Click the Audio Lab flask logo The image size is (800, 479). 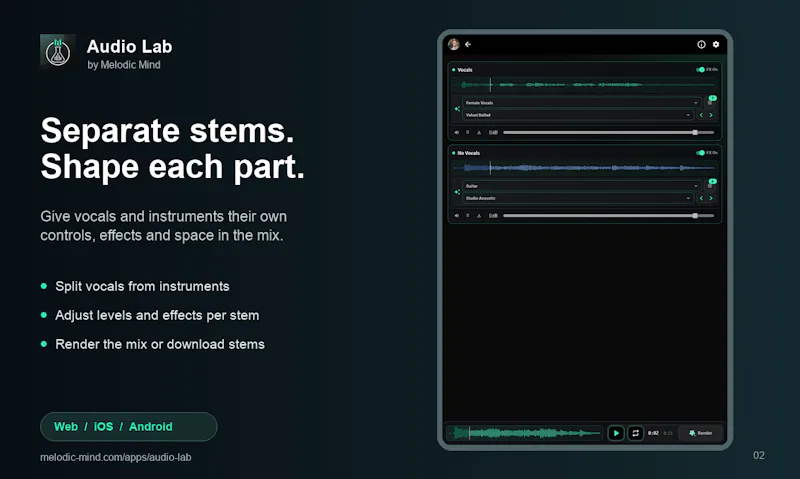pyautogui.click(x=58, y=51)
